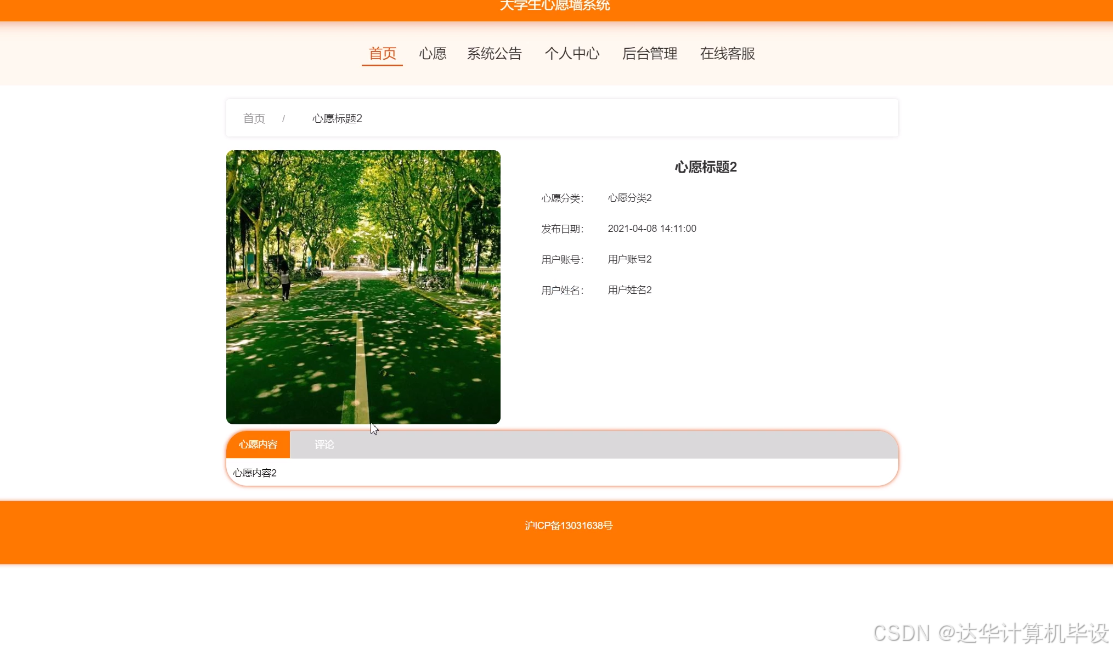Select the 用户姓名2 value
Screen dimensions: 1113x653
630,290
